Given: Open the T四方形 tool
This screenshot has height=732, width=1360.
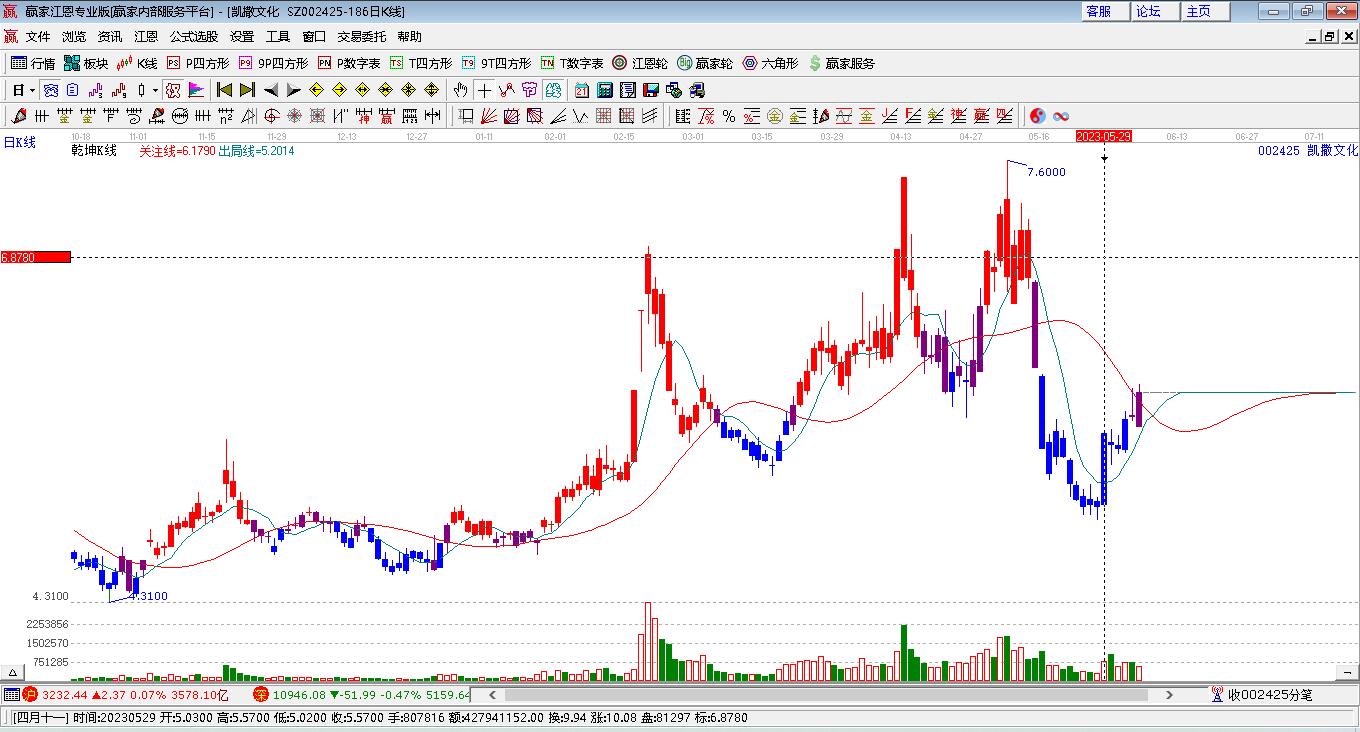Looking at the screenshot, I should click(x=421, y=63).
